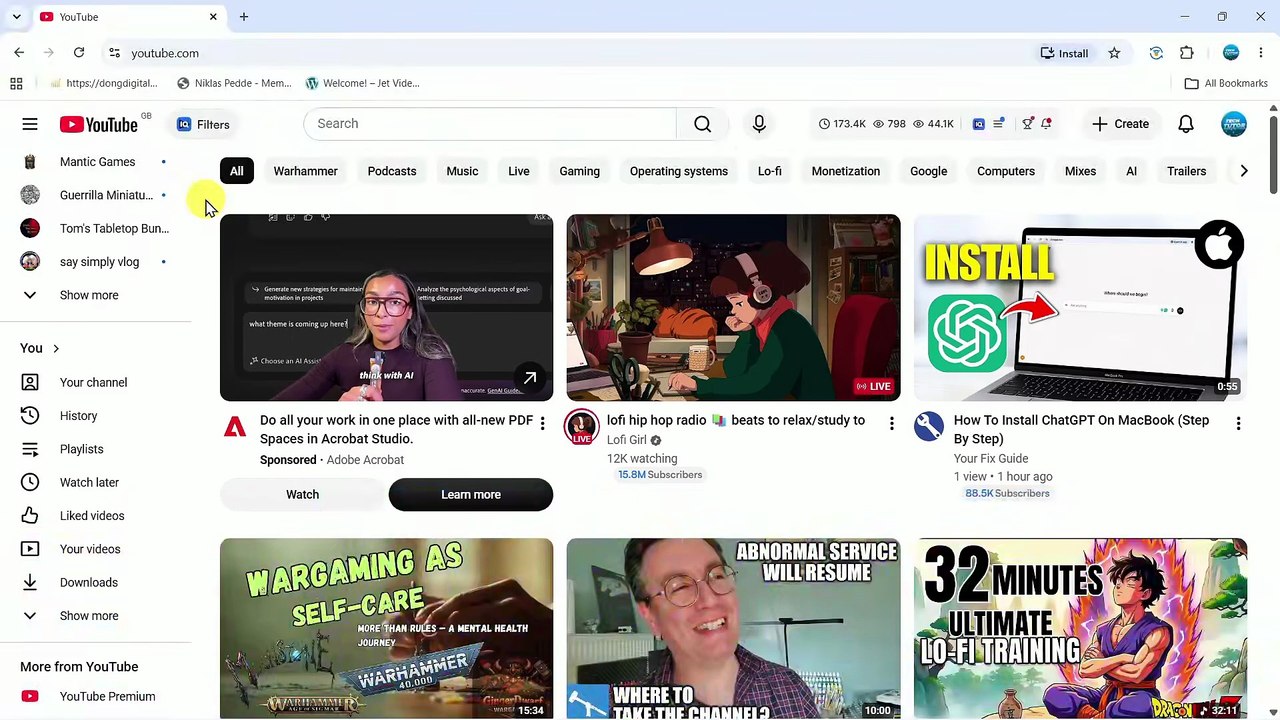Open the YouTube guide hamburger menu
The height and width of the screenshot is (720, 1280).
pyautogui.click(x=30, y=124)
